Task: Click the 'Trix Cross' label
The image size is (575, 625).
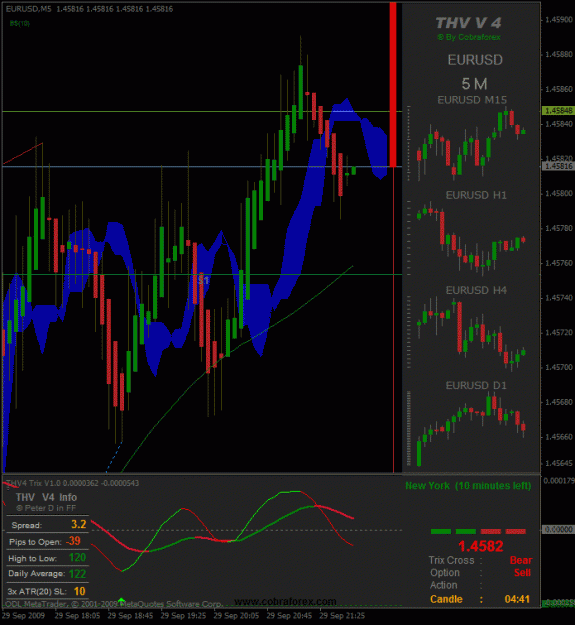Action: (x=451, y=560)
